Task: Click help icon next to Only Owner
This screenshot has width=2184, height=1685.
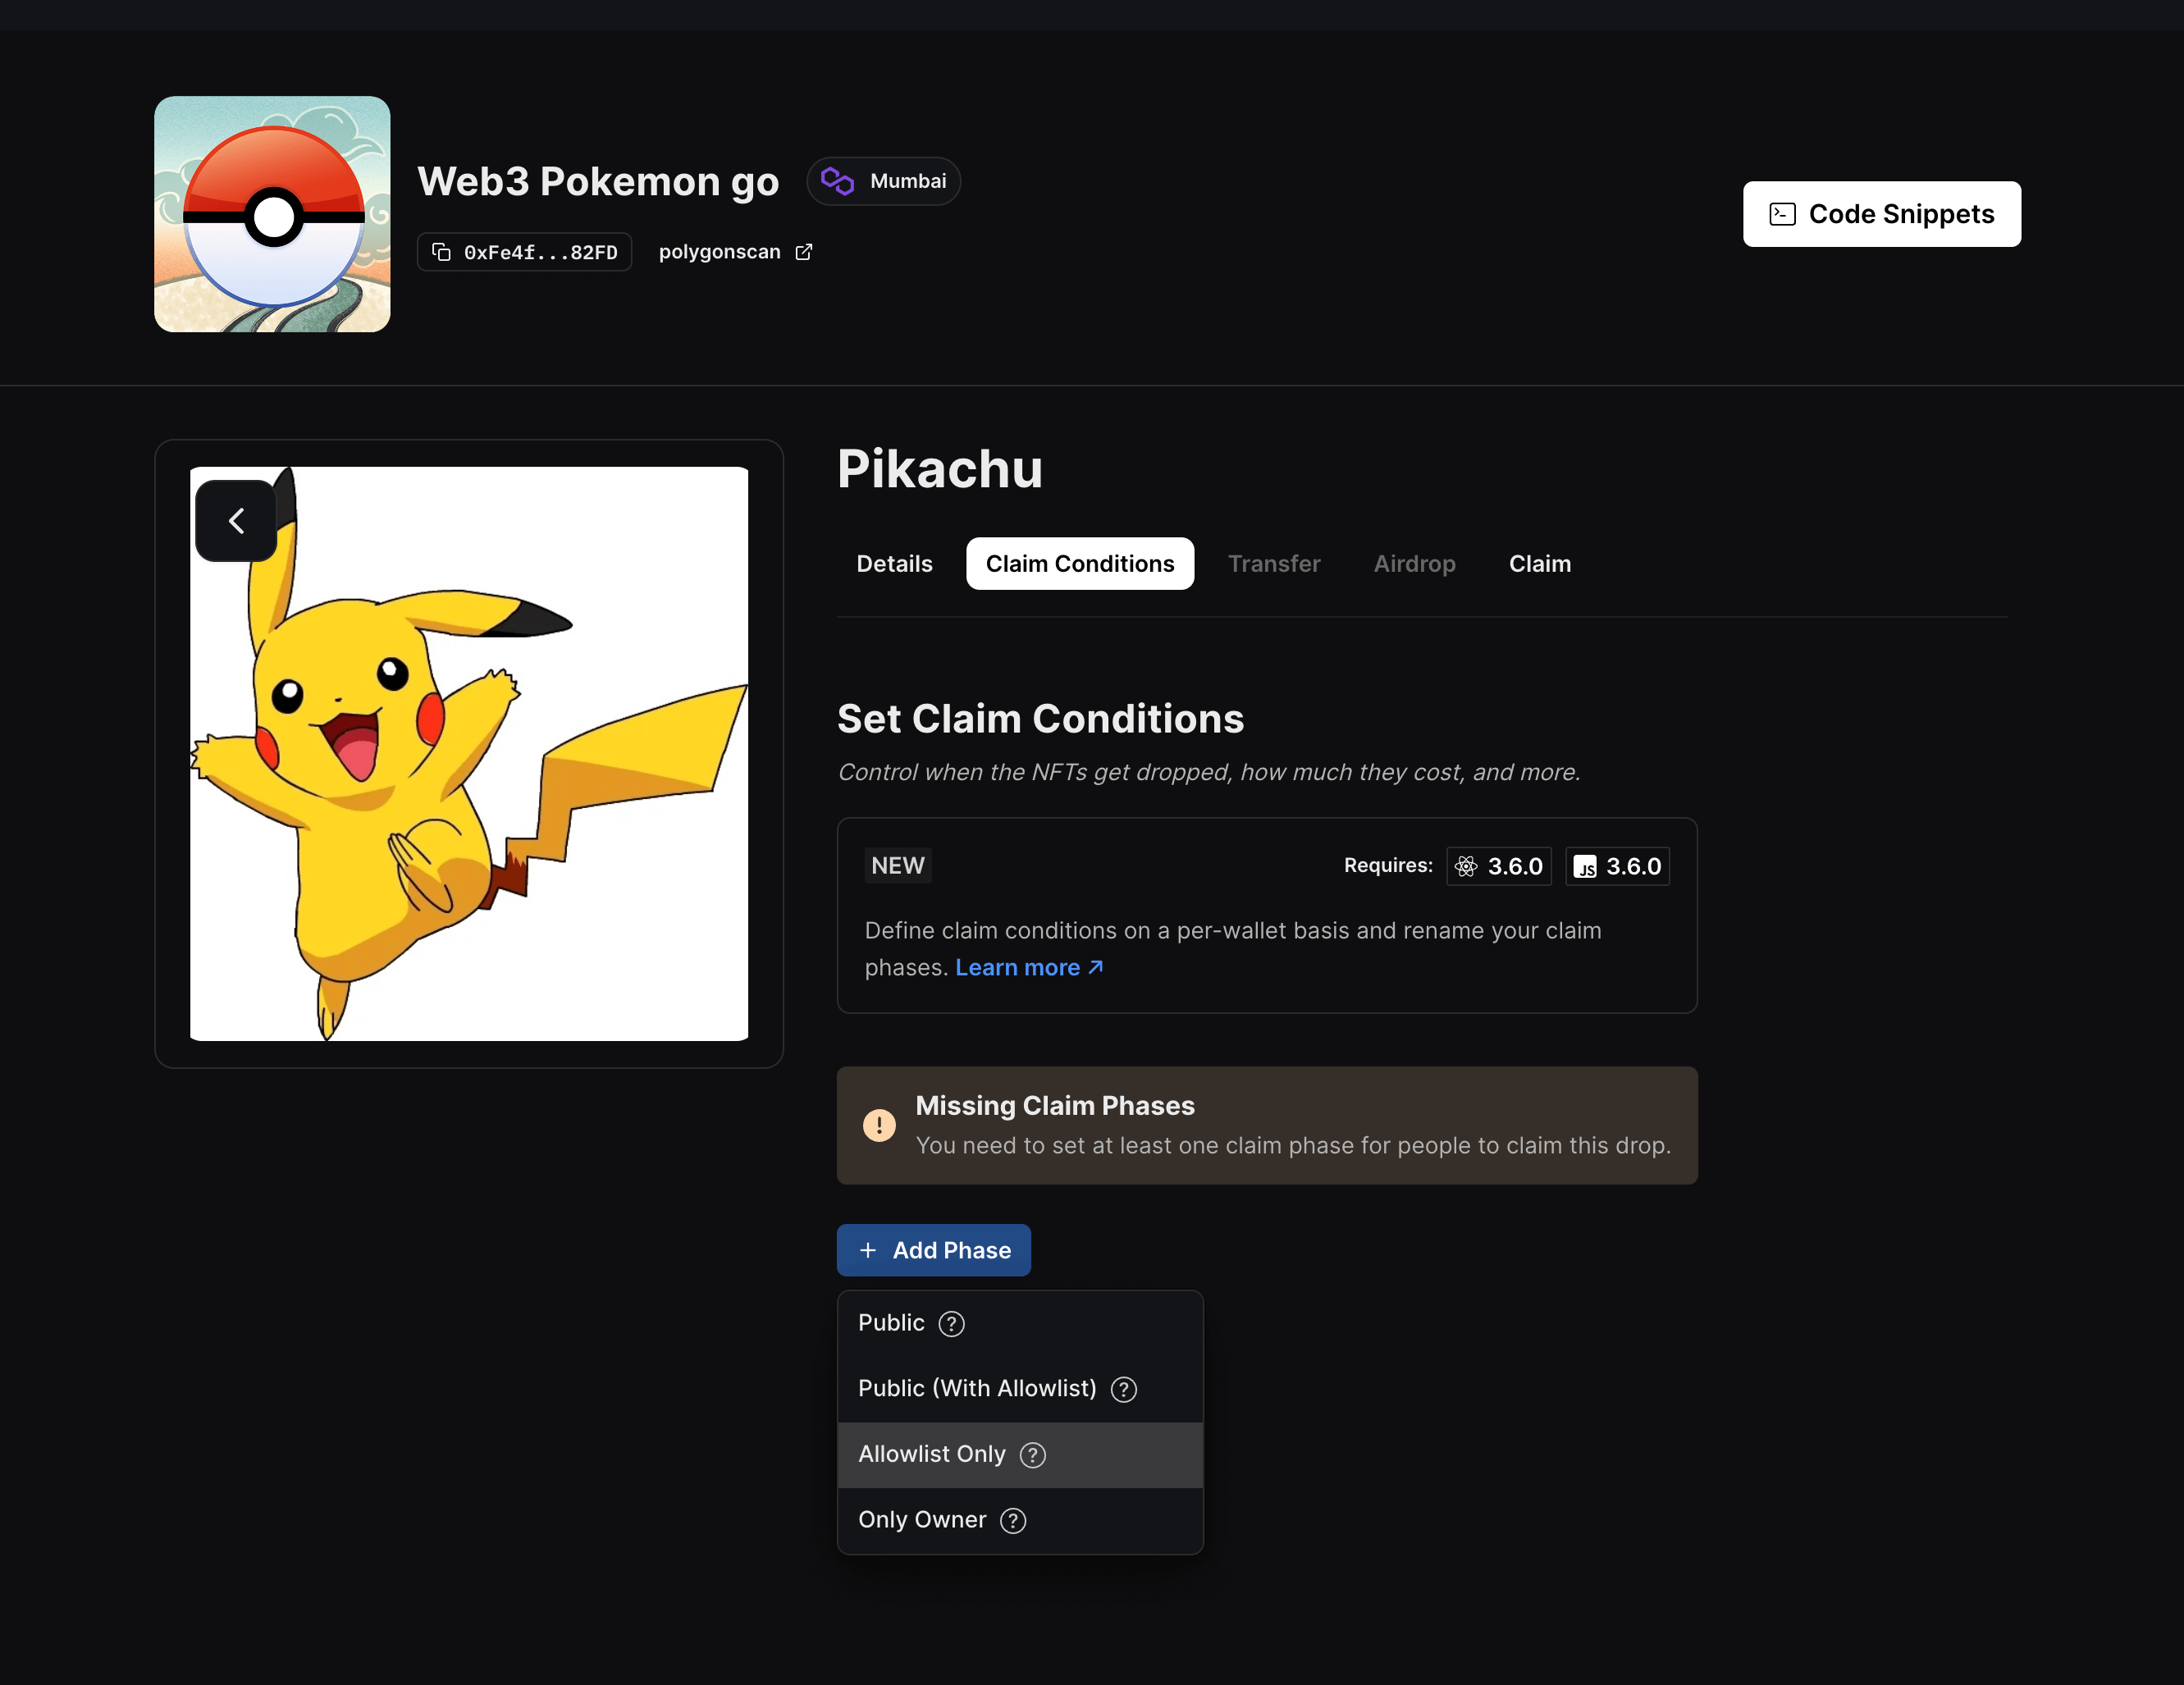Action: [x=1012, y=1520]
